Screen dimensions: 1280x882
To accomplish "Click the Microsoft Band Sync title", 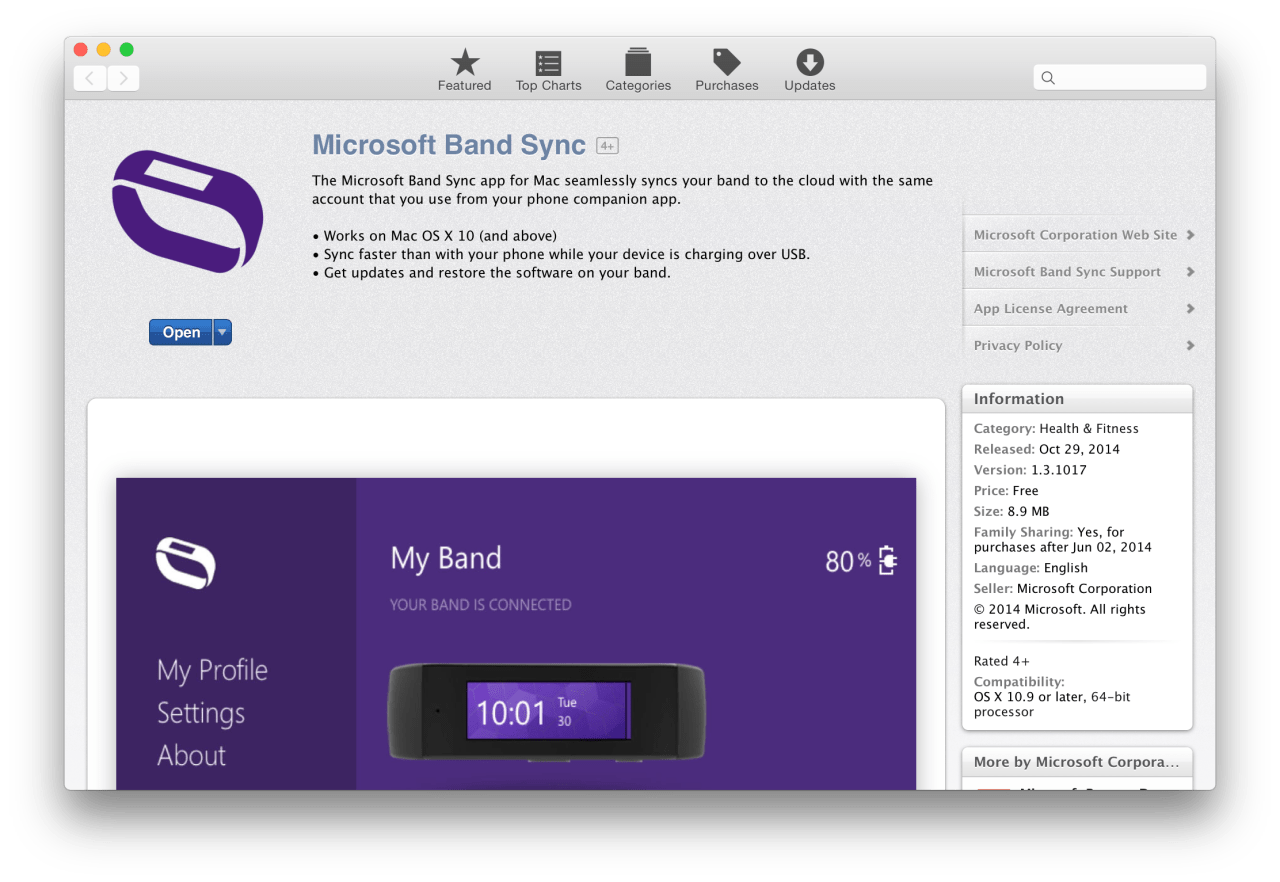I will tap(449, 145).
